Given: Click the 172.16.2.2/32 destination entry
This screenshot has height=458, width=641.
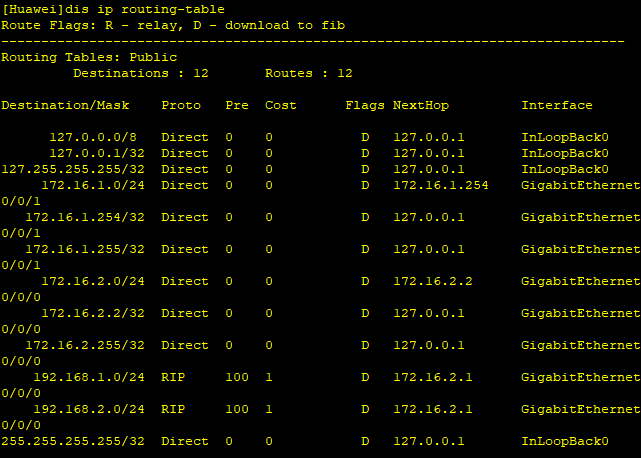Looking at the screenshot, I should [x=93, y=313].
